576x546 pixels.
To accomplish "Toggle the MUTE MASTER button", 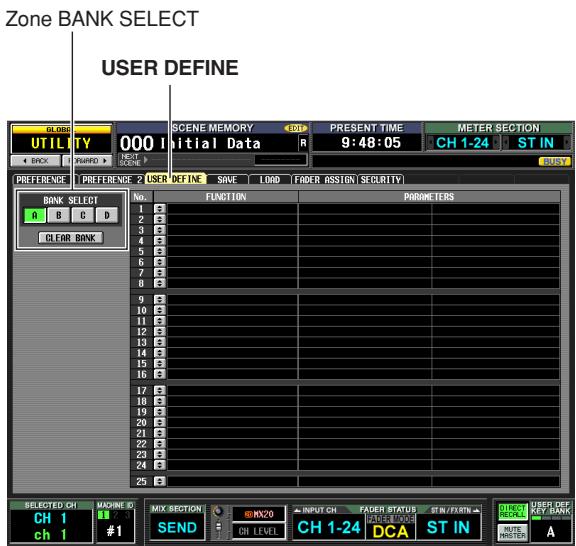I will point(512,532).
